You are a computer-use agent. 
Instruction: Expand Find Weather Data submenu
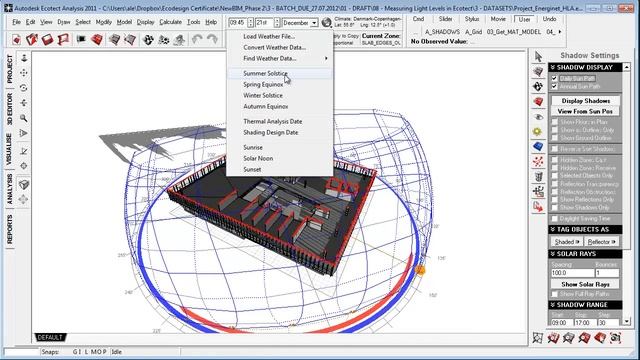point(280,58)
